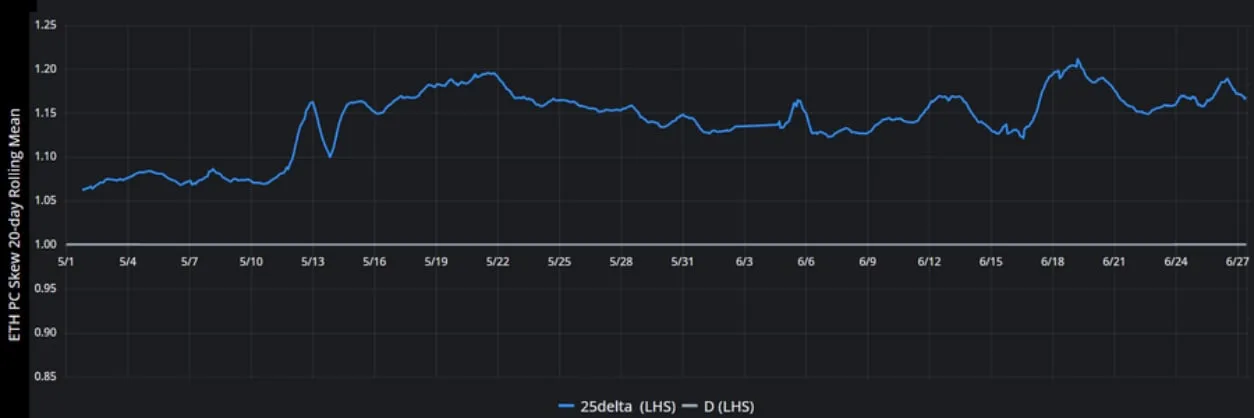
Task: Click the 0.90 y-axis value
Action: pos(45,333)
